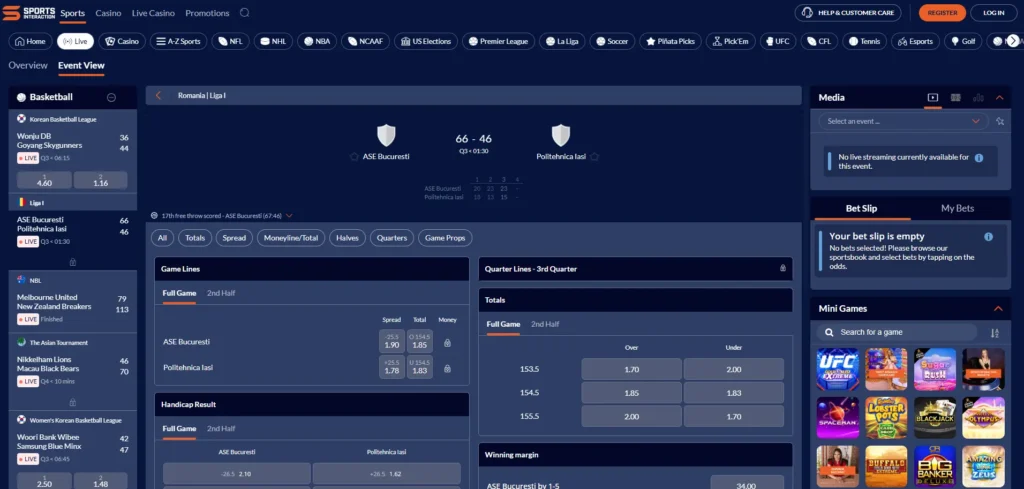Bet handicap Politehnica Iasi +26.5 at 1.62
Image resolution: width=1024 pixels, height=489 pixels.
[387, 474]
